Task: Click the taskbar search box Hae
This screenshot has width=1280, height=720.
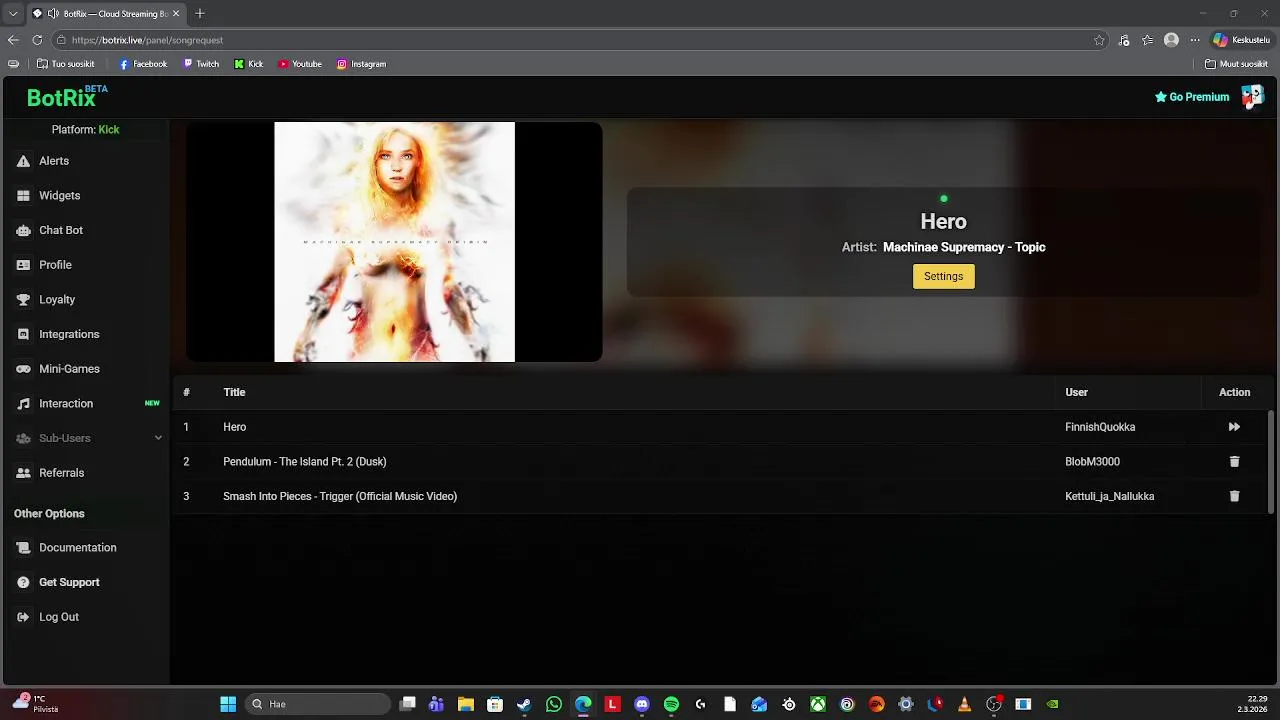Action: coord(318,704)
